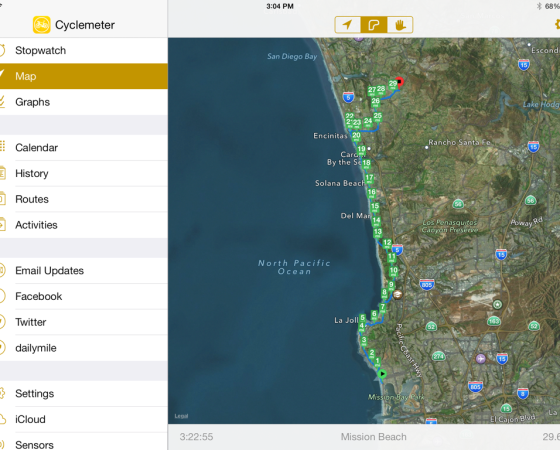The height and width of the screenshot is (450, 560).
Task: Tap the mile 15 marker
Action: click(x=375, y=207)
